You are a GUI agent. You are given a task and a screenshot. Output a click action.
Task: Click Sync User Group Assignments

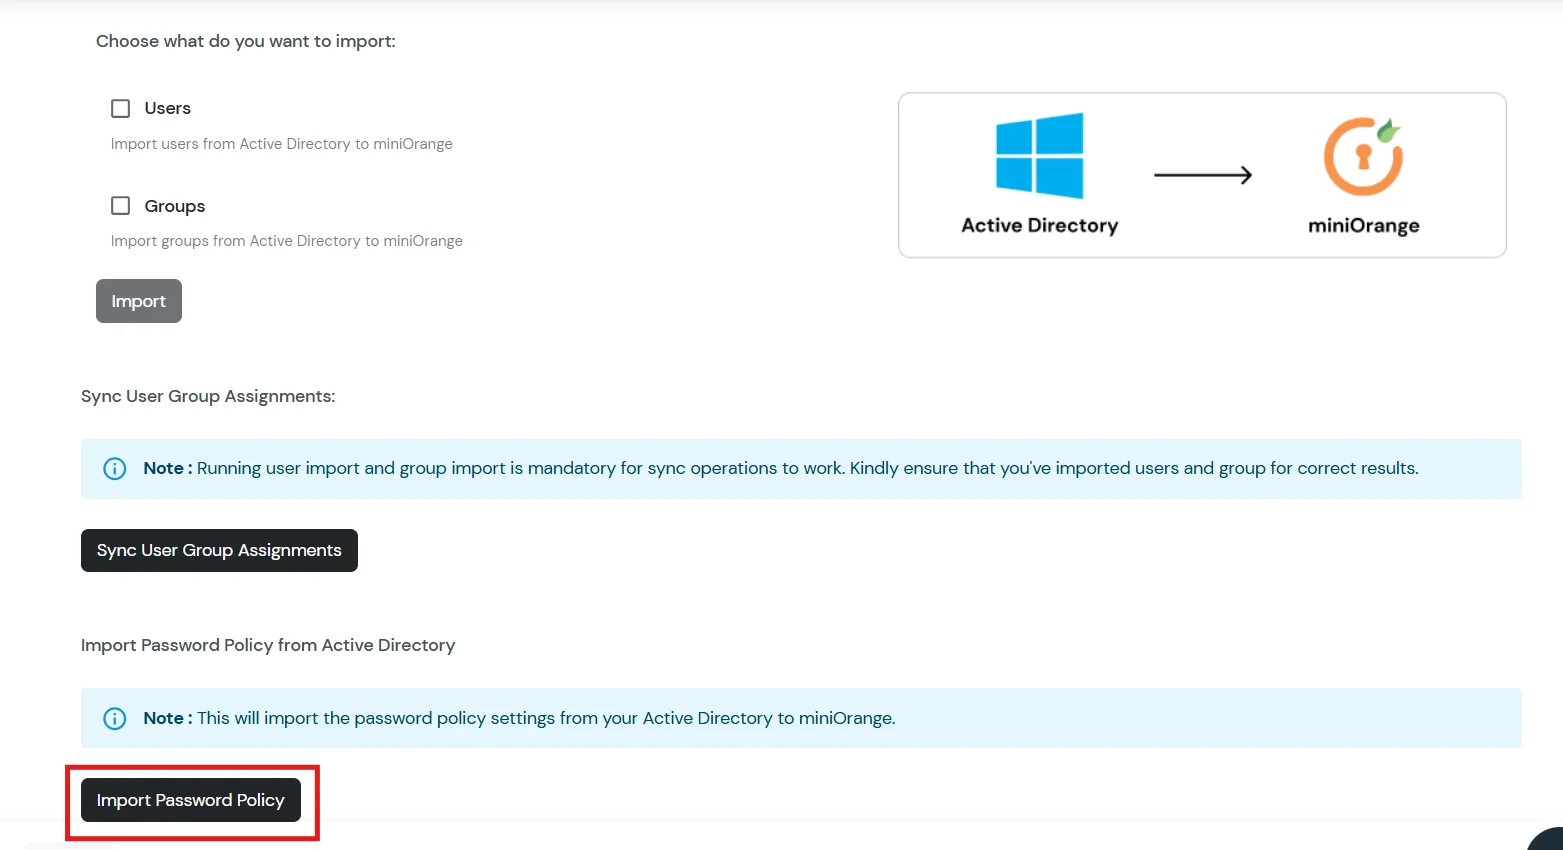(x=218, y=550)
